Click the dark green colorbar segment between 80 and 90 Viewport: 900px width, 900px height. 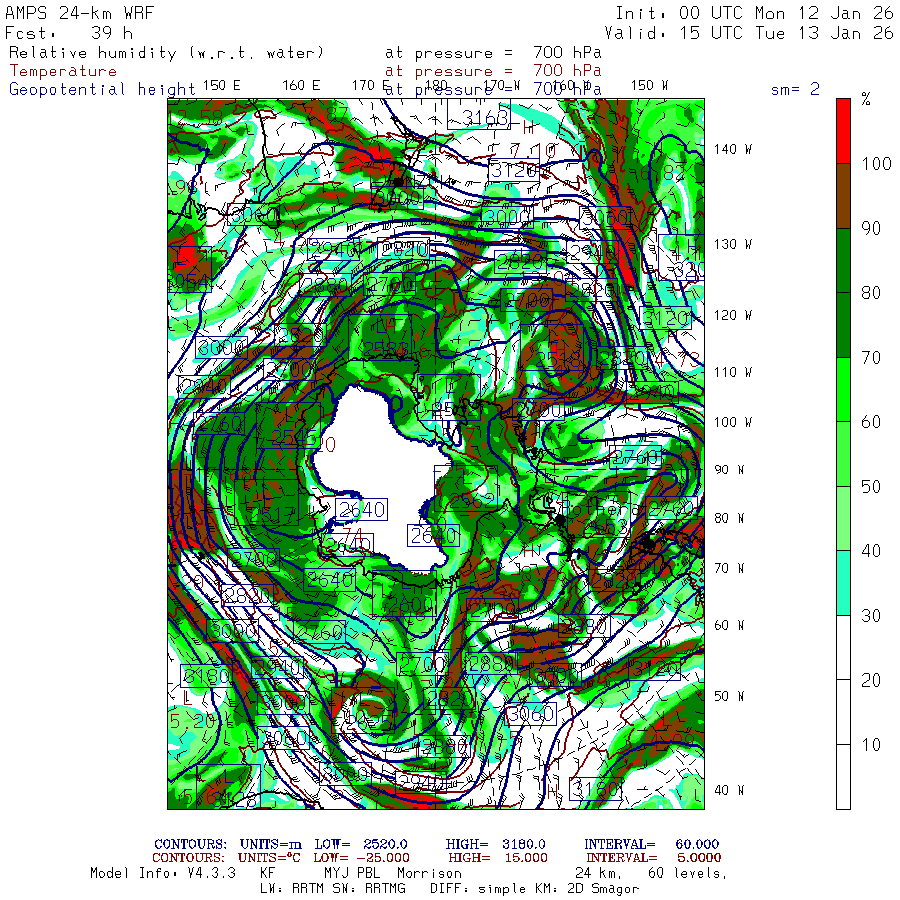click(843, 261)
